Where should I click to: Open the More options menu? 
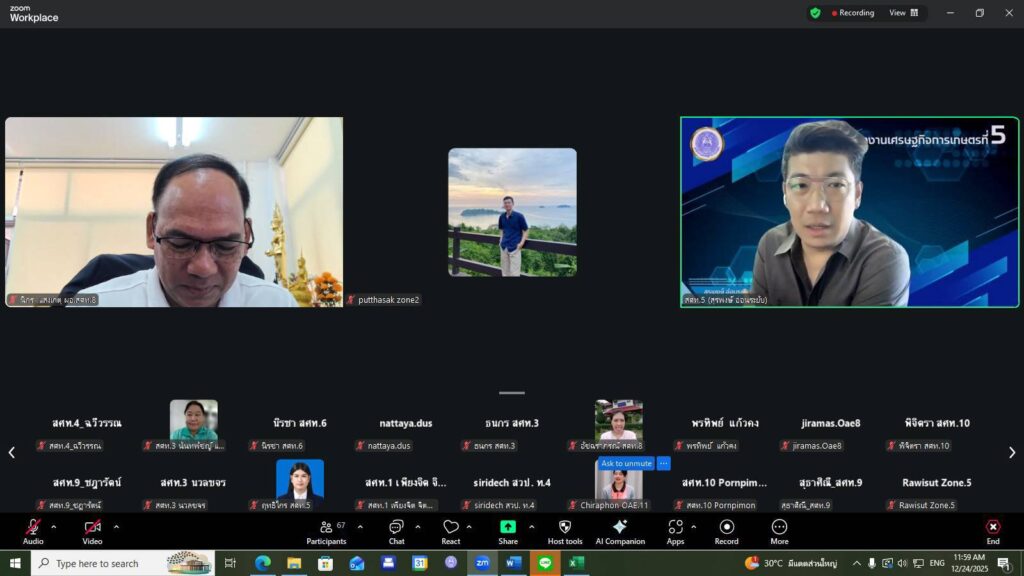(779, 530)
